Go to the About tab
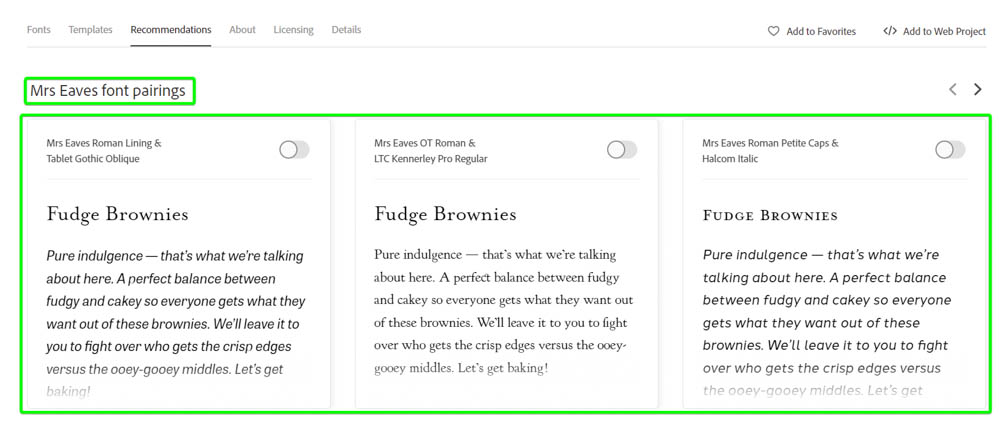The image size is (1000, 421). 242,30
